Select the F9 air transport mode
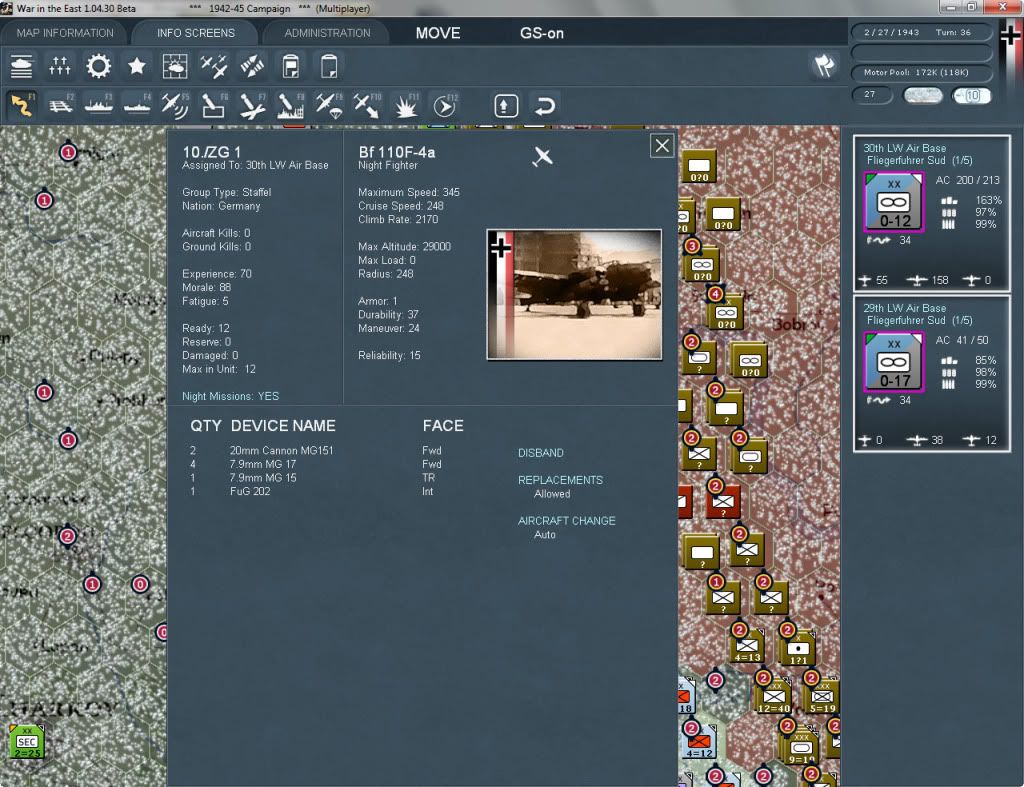Viewport: 1024px width, 787px height. point(329,105)
